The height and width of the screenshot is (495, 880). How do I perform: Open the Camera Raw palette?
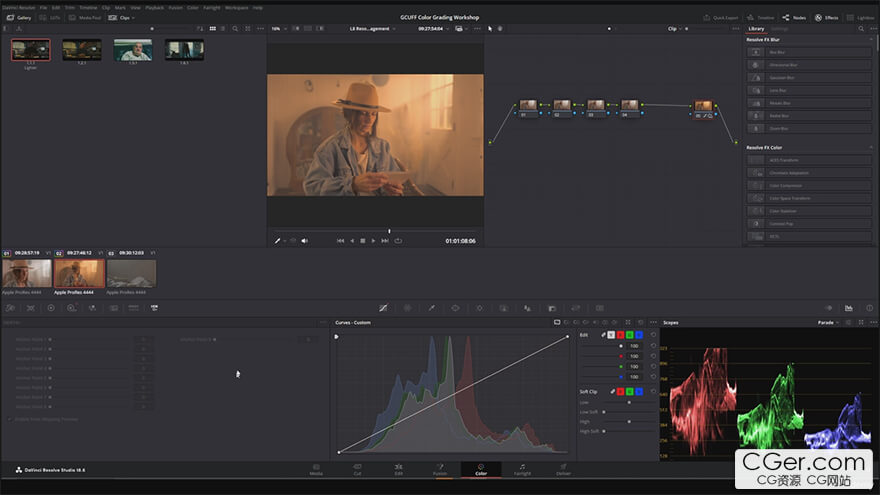click(10, 308)
